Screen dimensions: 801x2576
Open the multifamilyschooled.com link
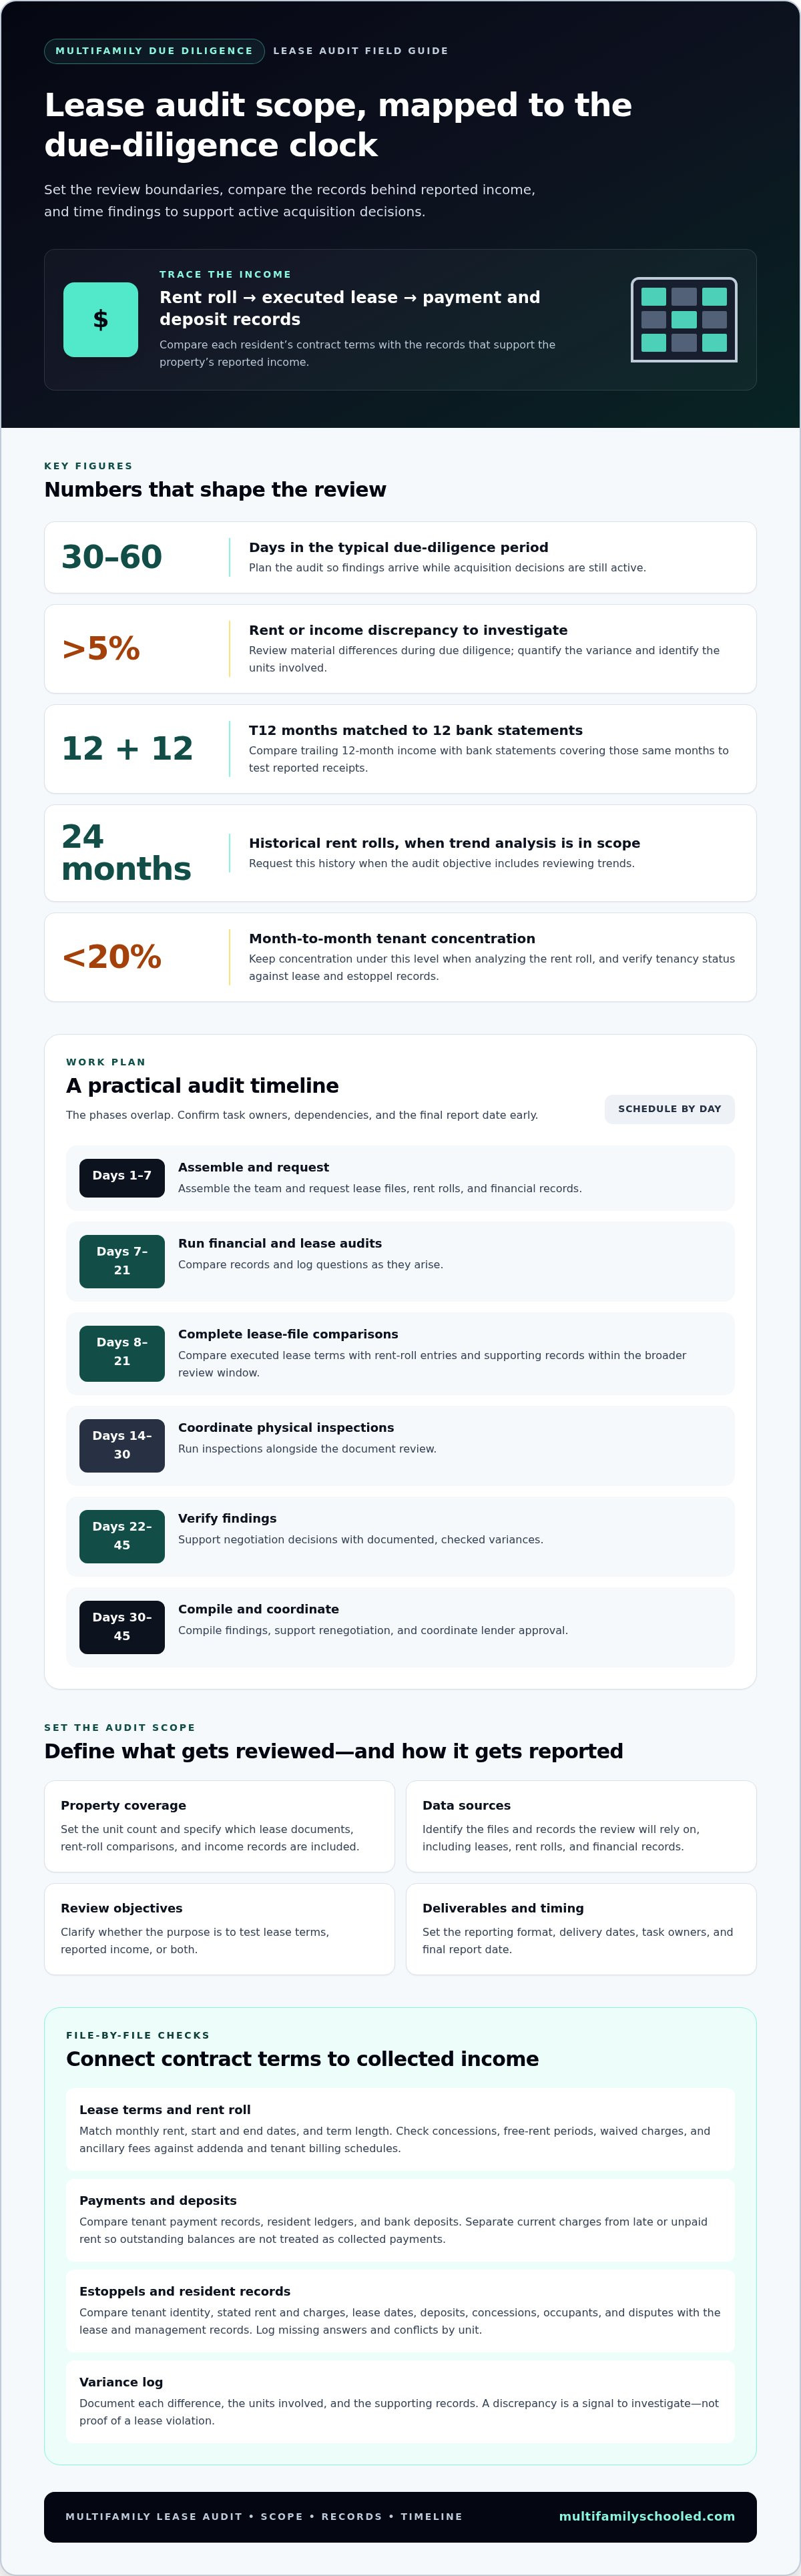646,2516
